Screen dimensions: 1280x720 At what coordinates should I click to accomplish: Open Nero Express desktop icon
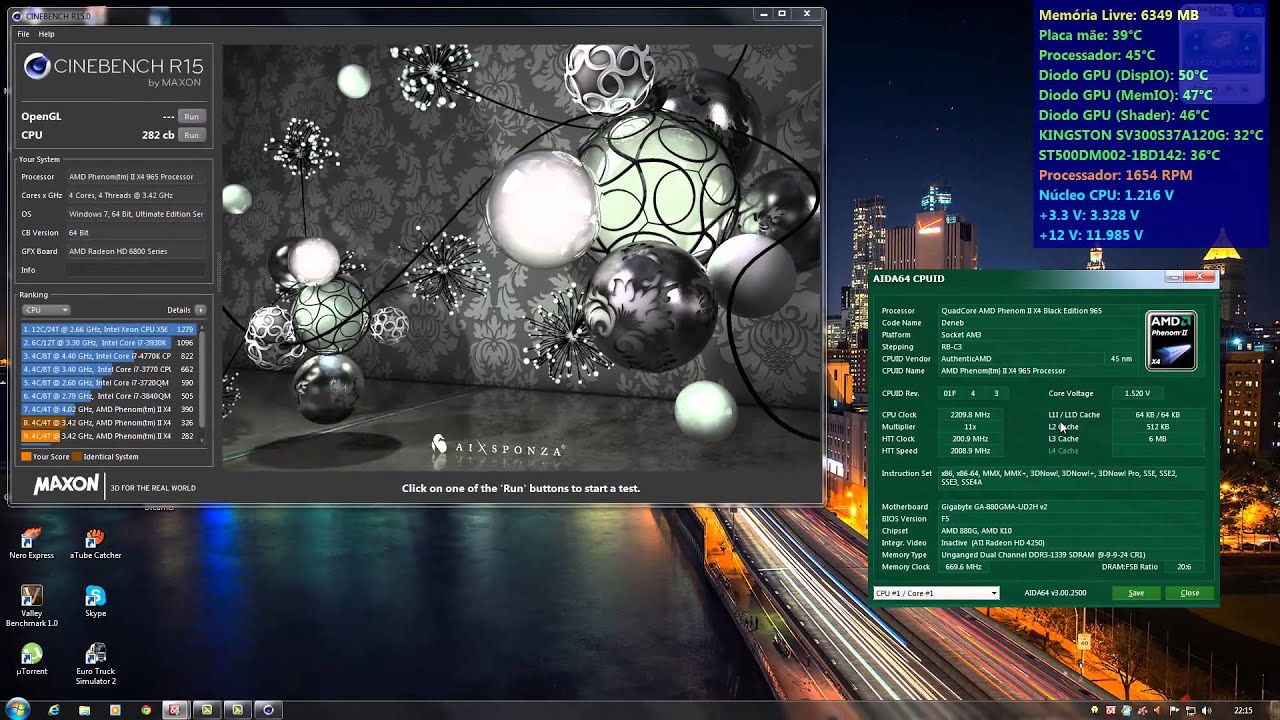pos(31,544)
